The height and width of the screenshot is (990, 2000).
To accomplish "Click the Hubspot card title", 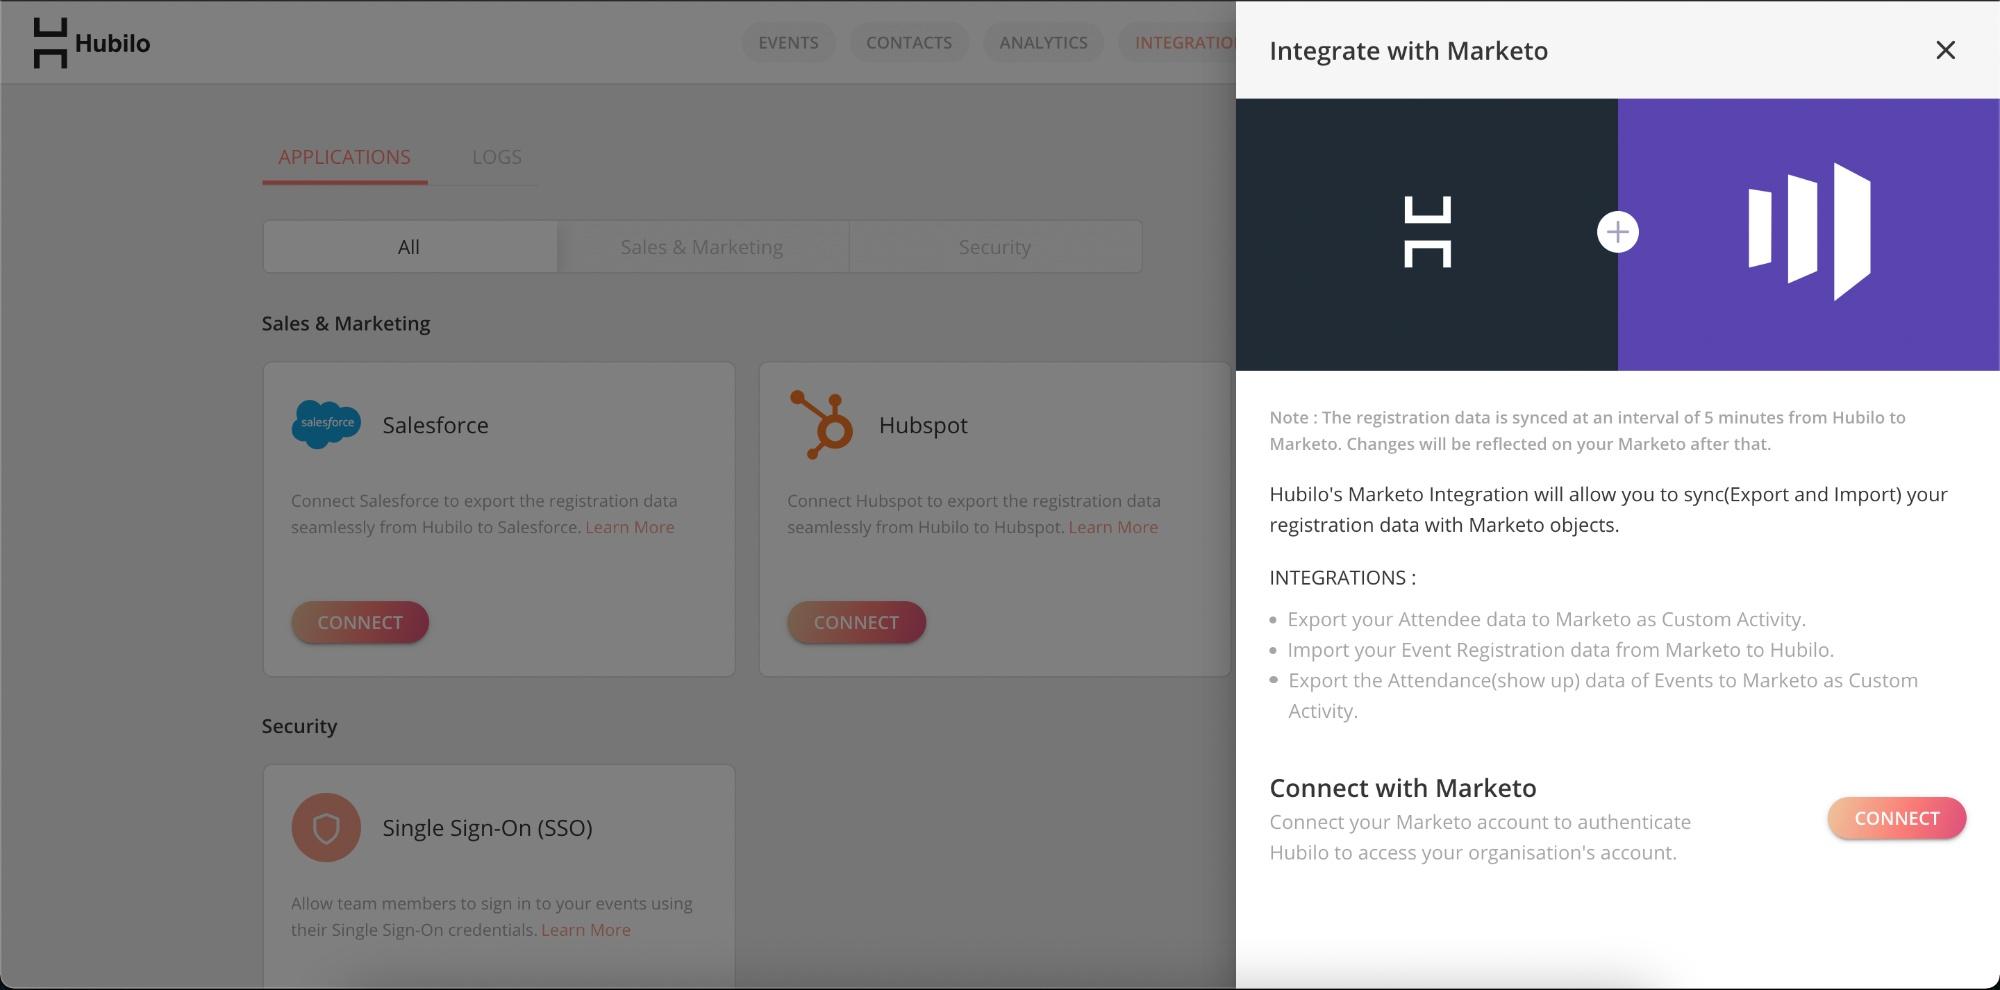I will coord(923,425).
